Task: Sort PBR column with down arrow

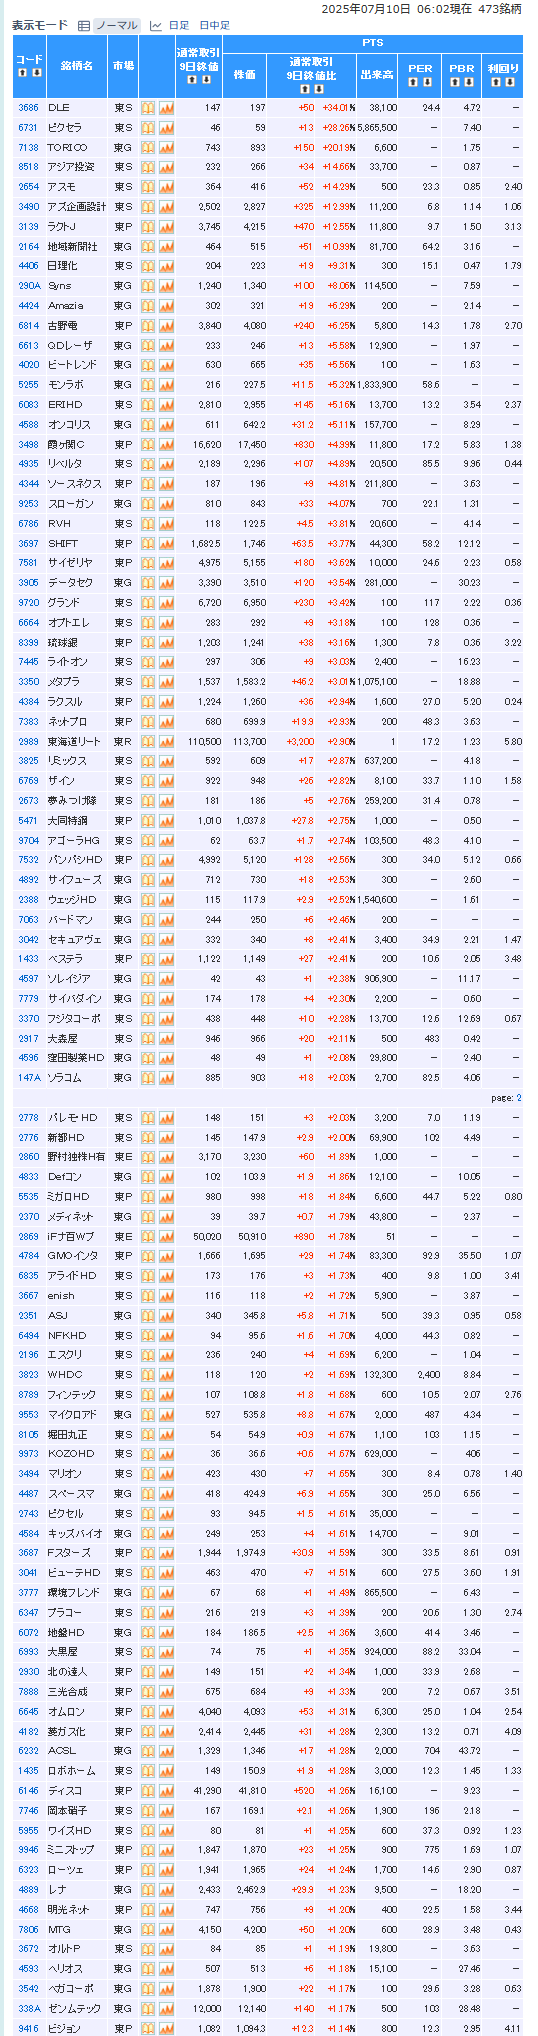Action: [x=468, y=82]
